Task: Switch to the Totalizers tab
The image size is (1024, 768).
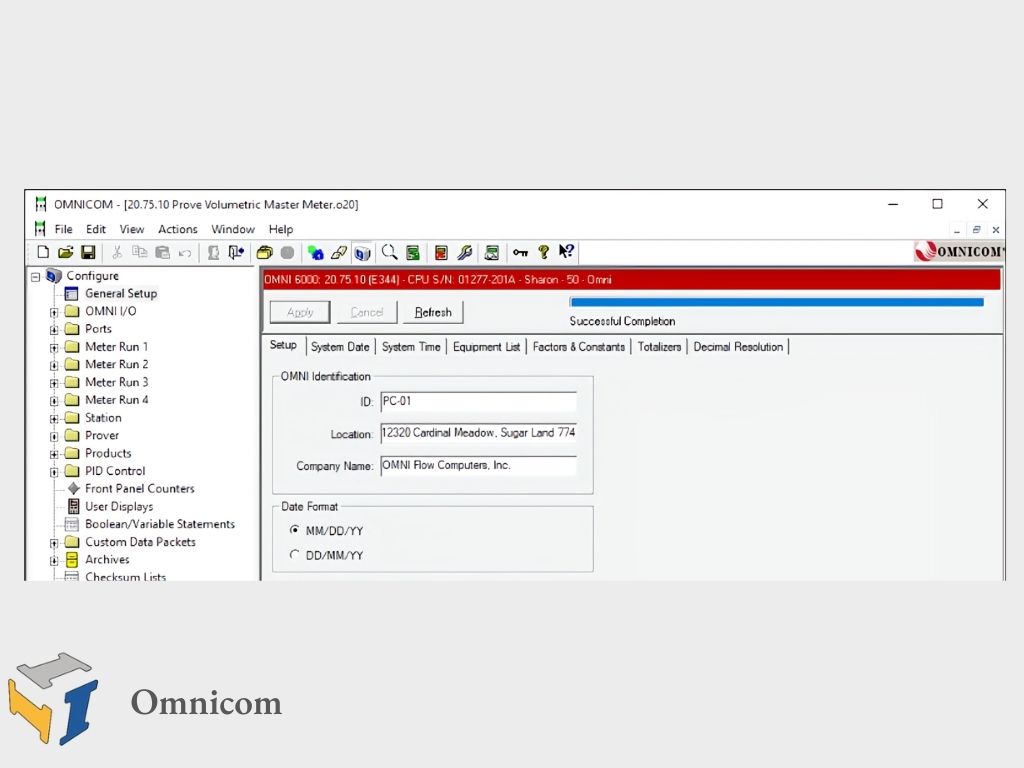Action: [x=659, y=347]
